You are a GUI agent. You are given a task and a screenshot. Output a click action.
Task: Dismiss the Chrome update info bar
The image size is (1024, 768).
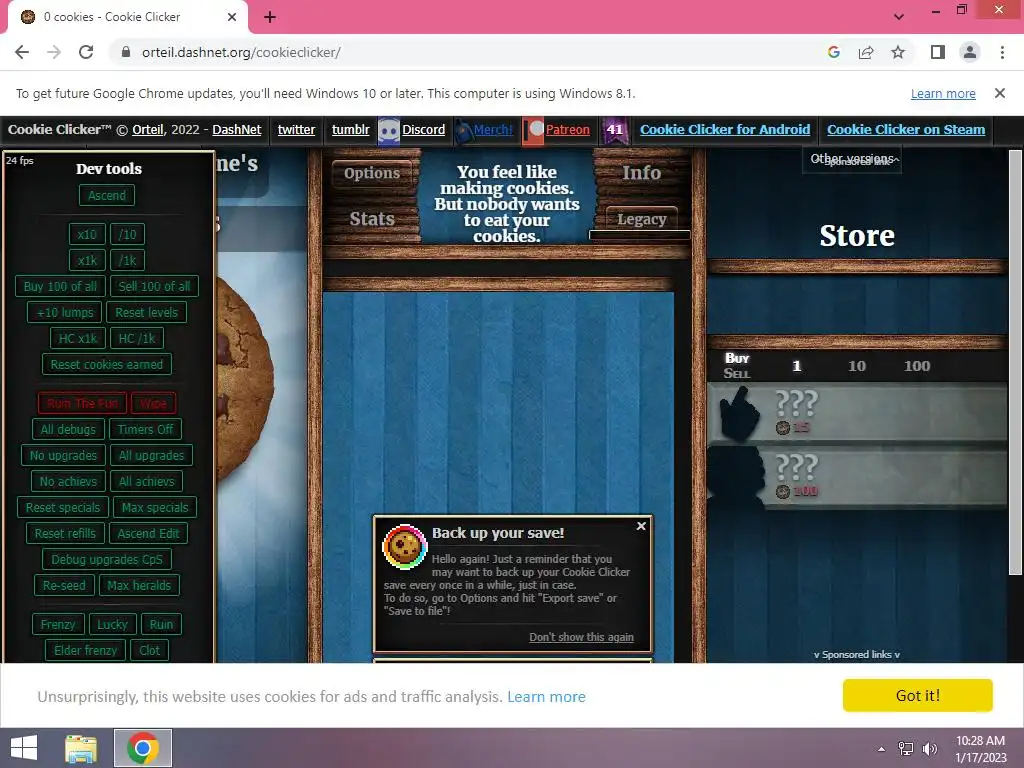pos(999,93)
